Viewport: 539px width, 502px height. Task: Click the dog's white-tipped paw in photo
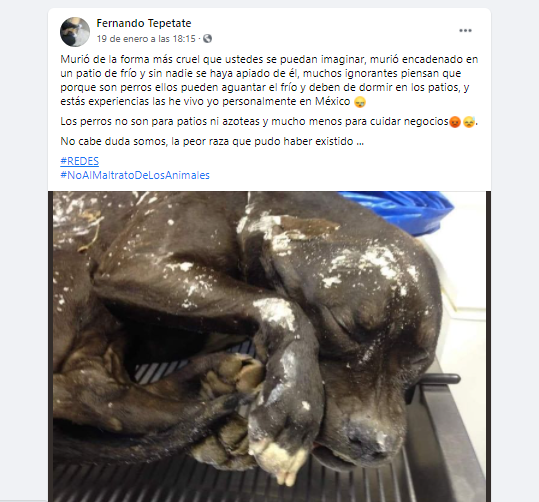click(x=280, y=459)
